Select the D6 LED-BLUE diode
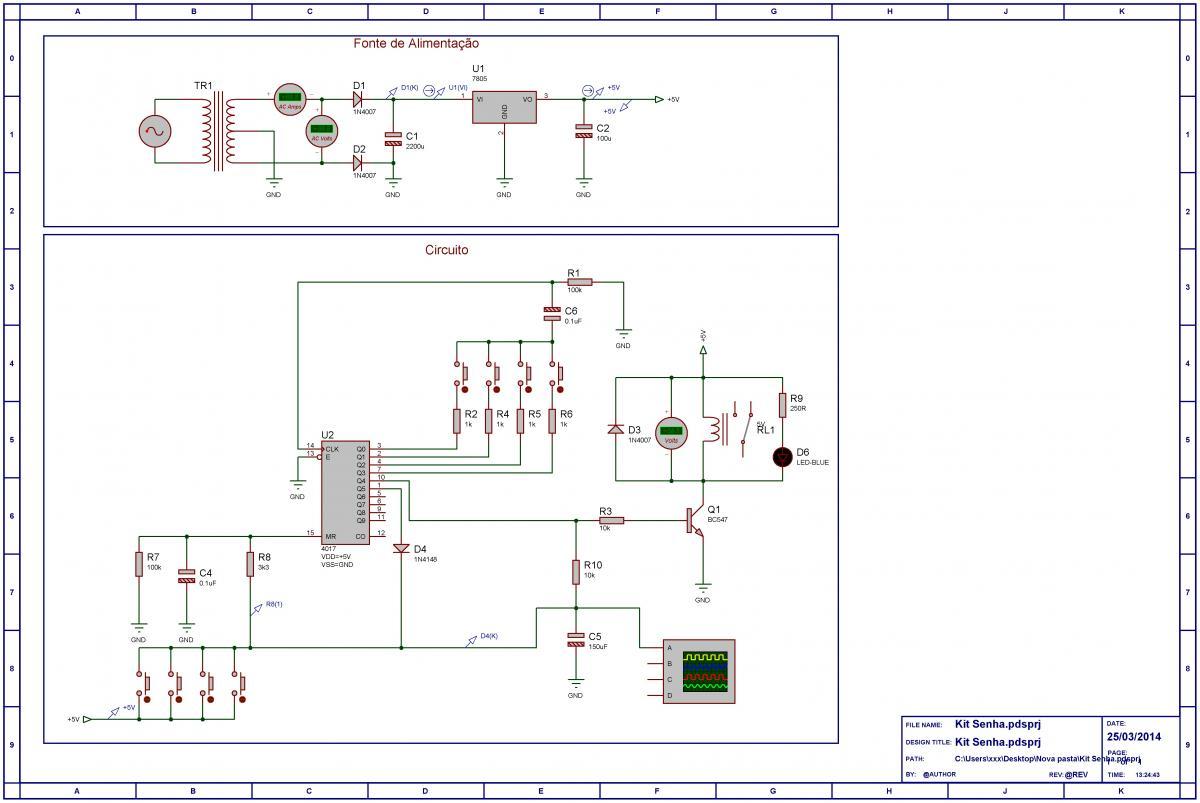 pos(783,456)
